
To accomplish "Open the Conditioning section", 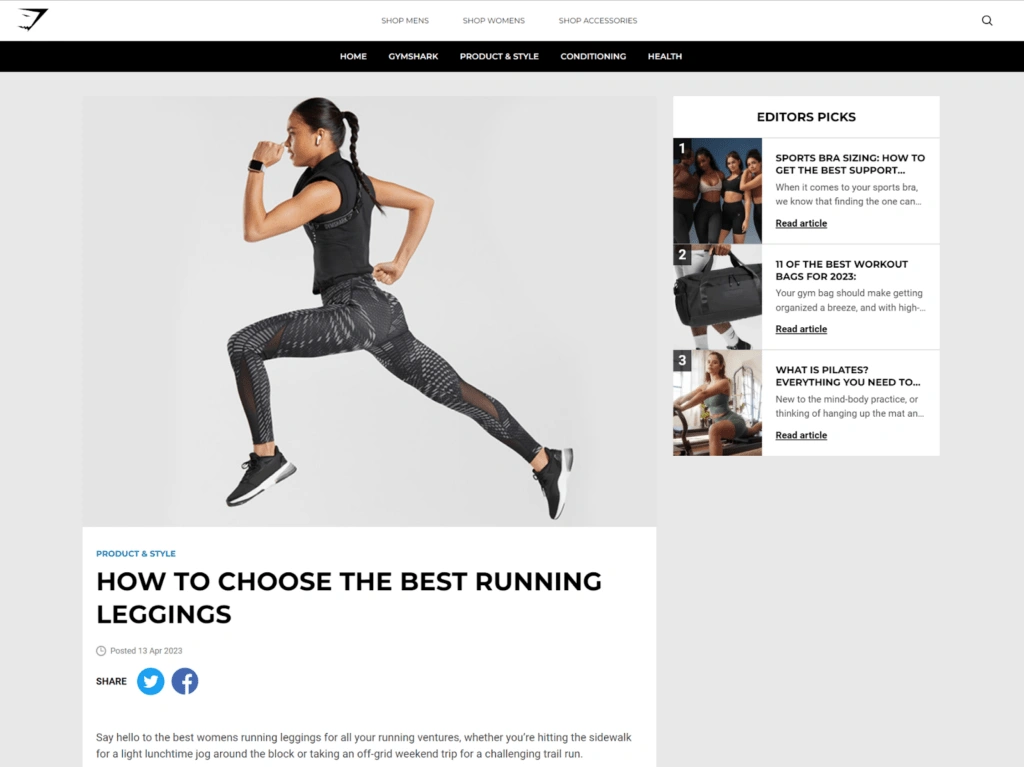I will point(593,56).
